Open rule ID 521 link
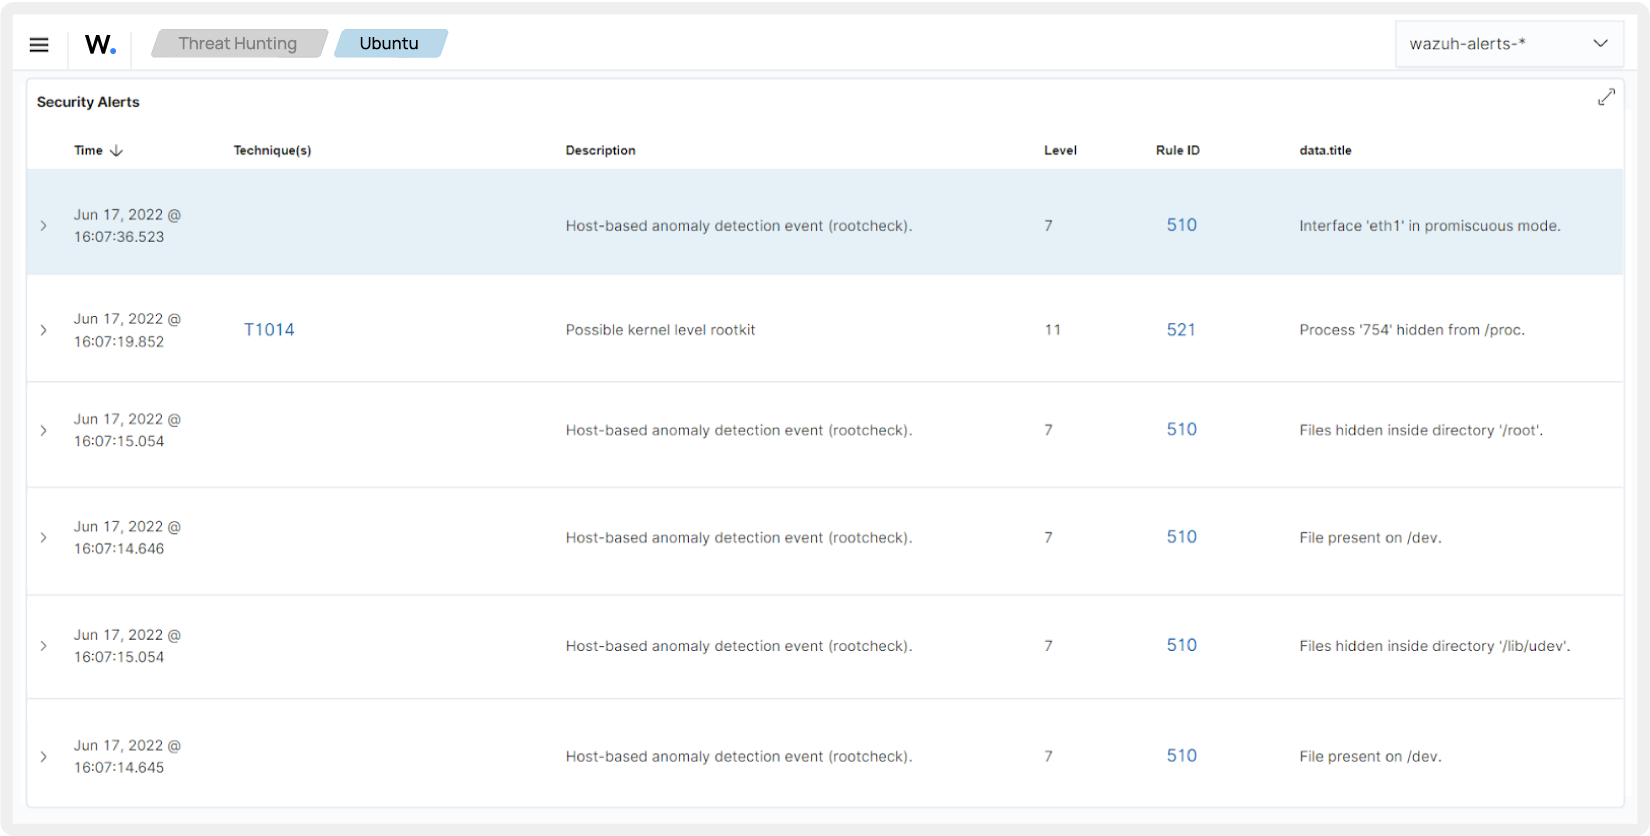Viewport: 1650px width, 836px height. (x=1181, y=330)
